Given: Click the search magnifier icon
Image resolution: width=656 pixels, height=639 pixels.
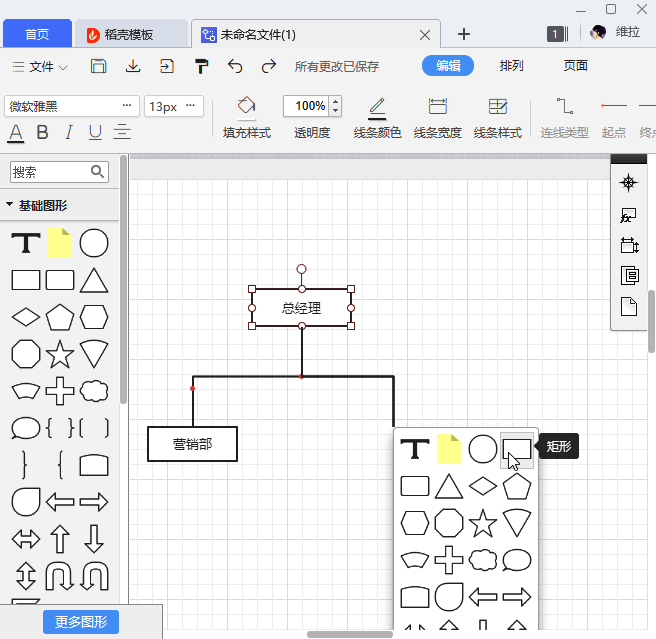Looking at the screenshot, I should (97, 172).
